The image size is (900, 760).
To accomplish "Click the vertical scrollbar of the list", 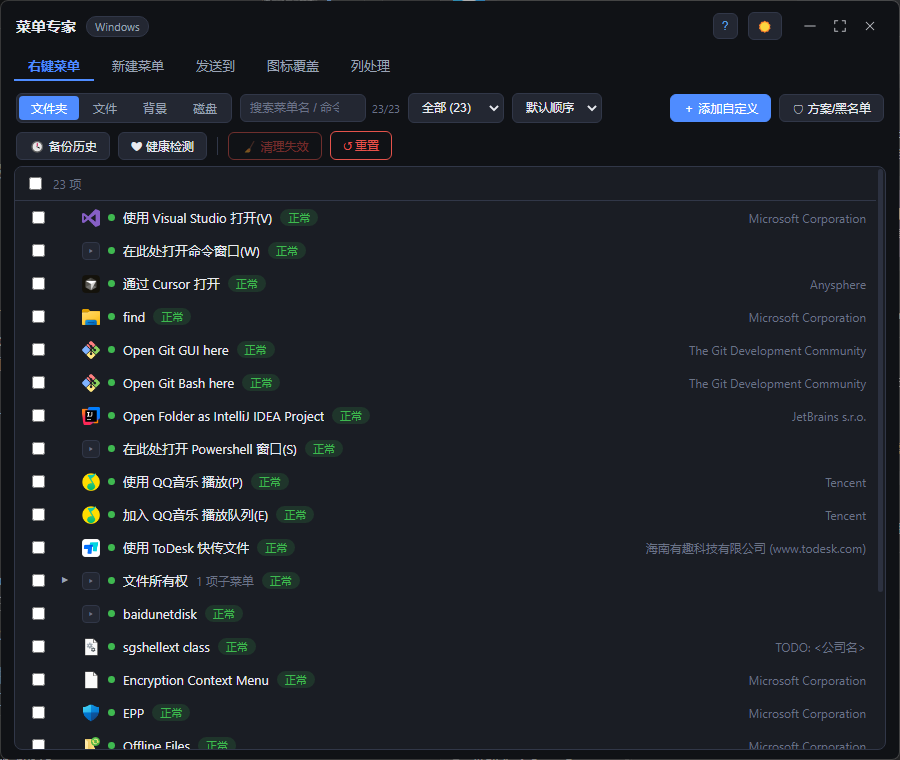I will coord(880,382).
